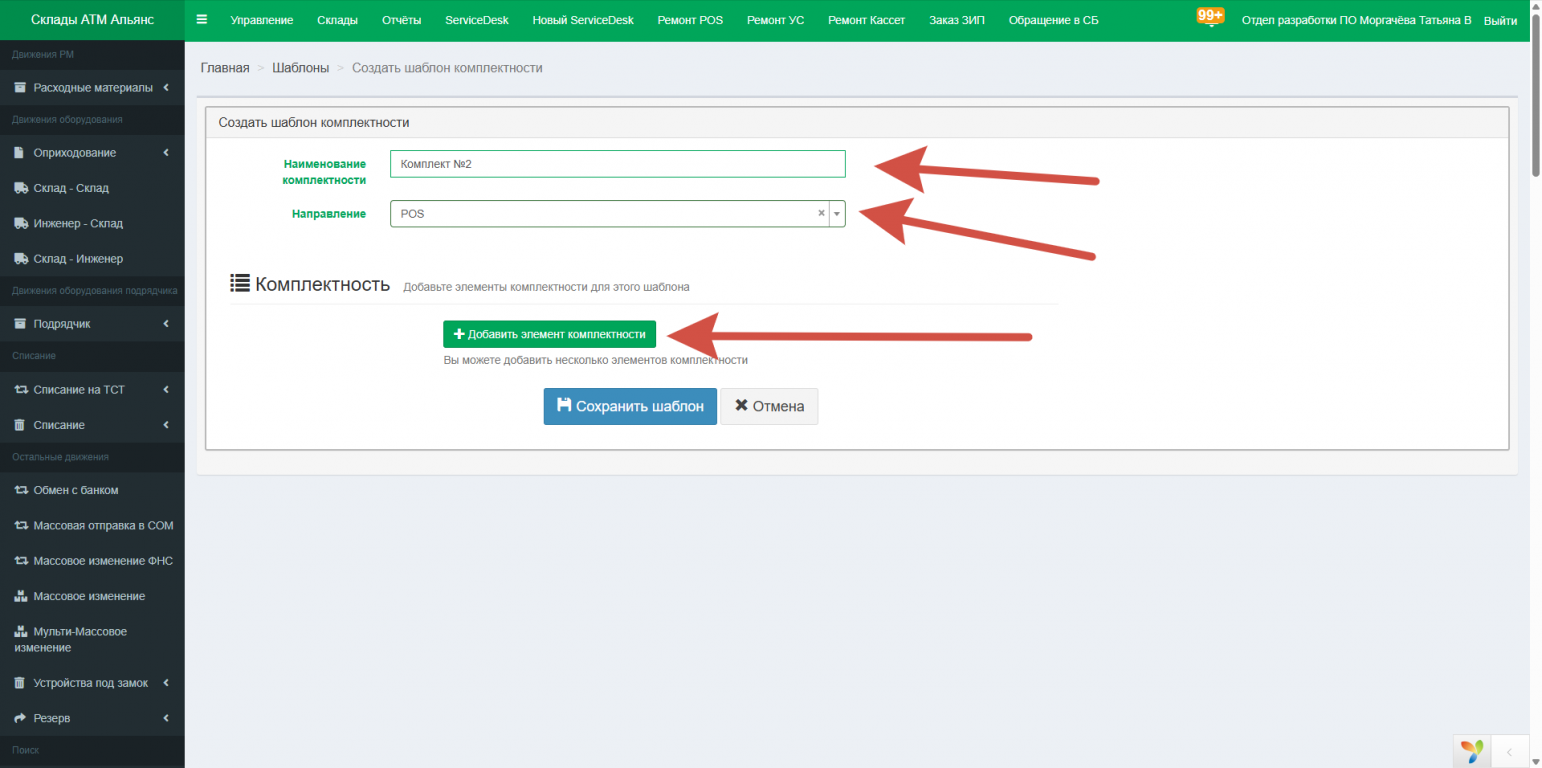Click the Шаблоны breadcrumb link
This screenshot has width=1542, height=768.
(x=300, y=68)
